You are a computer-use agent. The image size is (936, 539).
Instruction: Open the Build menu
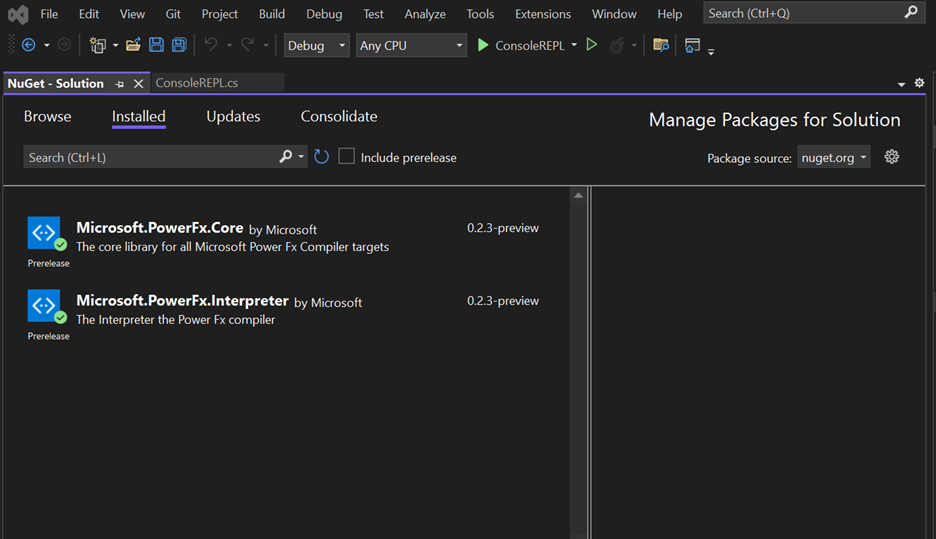pyautogui.click(x=272, y=14)
